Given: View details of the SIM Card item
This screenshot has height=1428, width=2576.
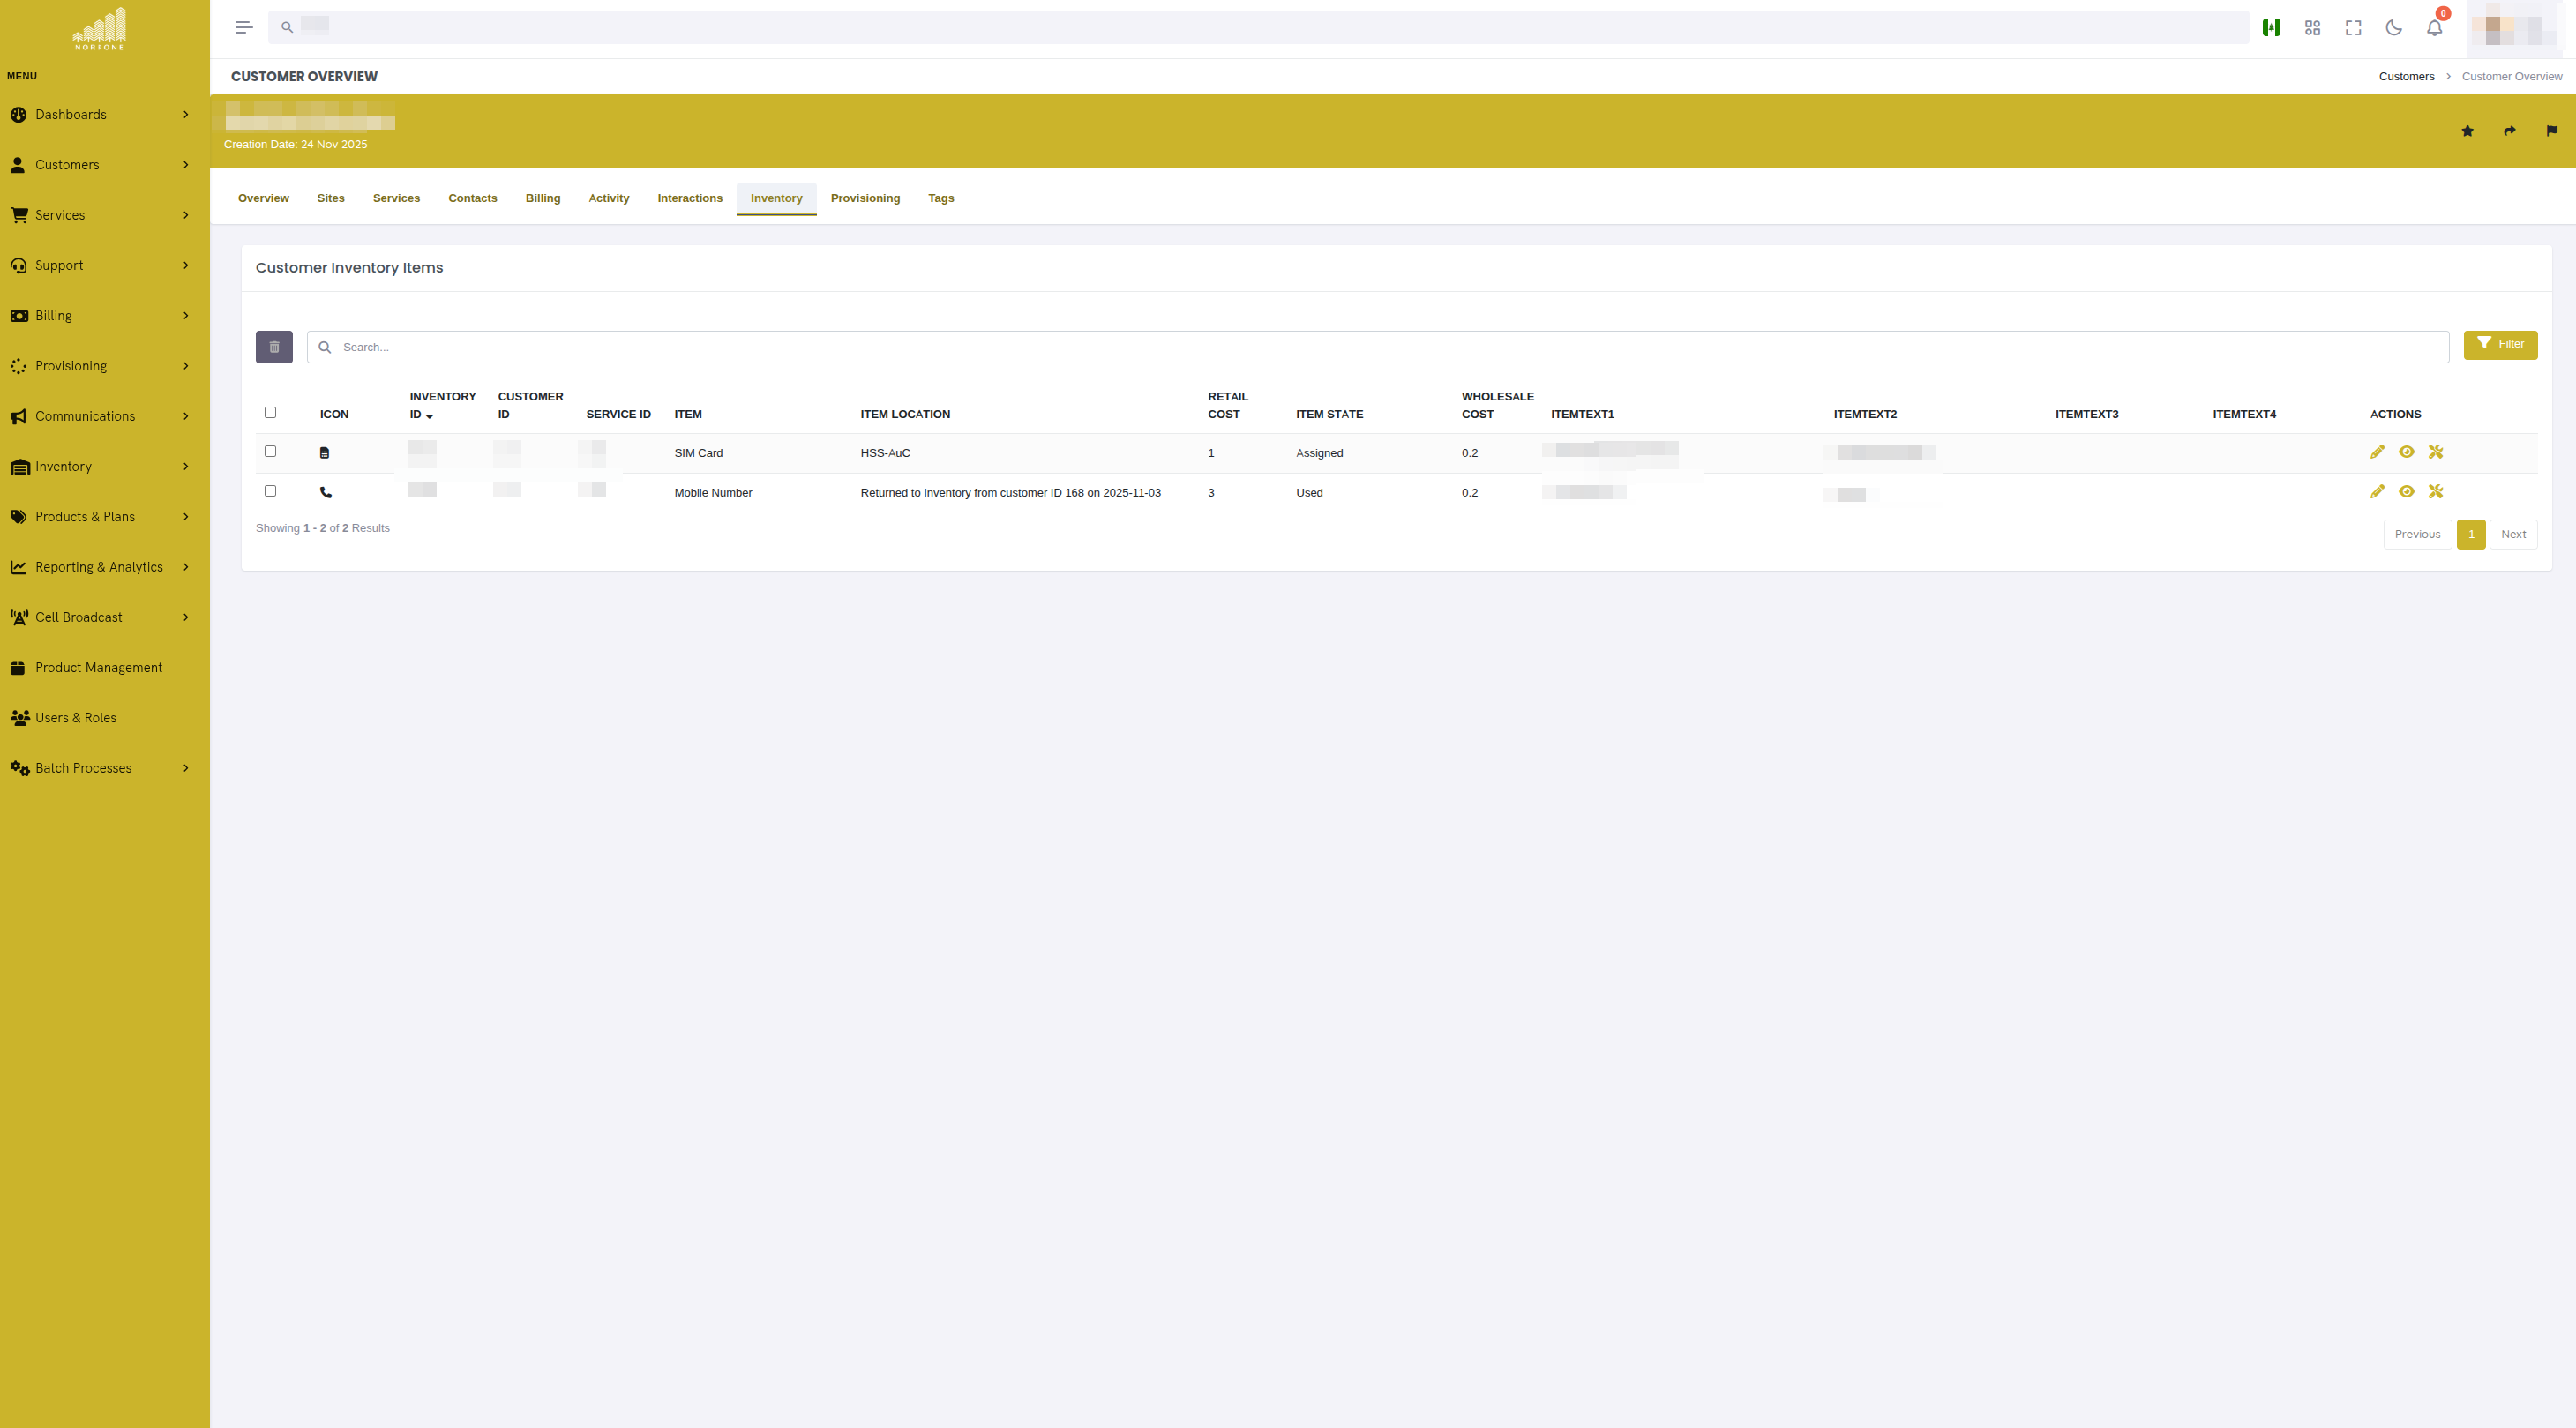Looking at the screenshot, I should (x=2406, y=452).
